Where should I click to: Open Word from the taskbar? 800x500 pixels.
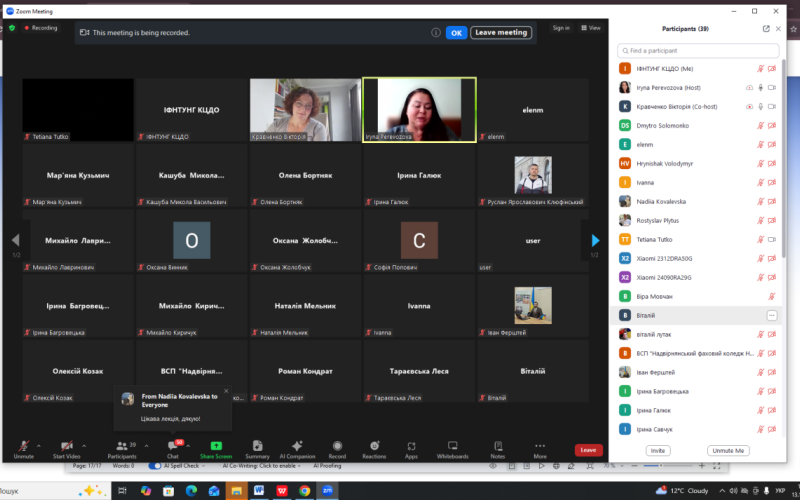(x=259, y=491)
